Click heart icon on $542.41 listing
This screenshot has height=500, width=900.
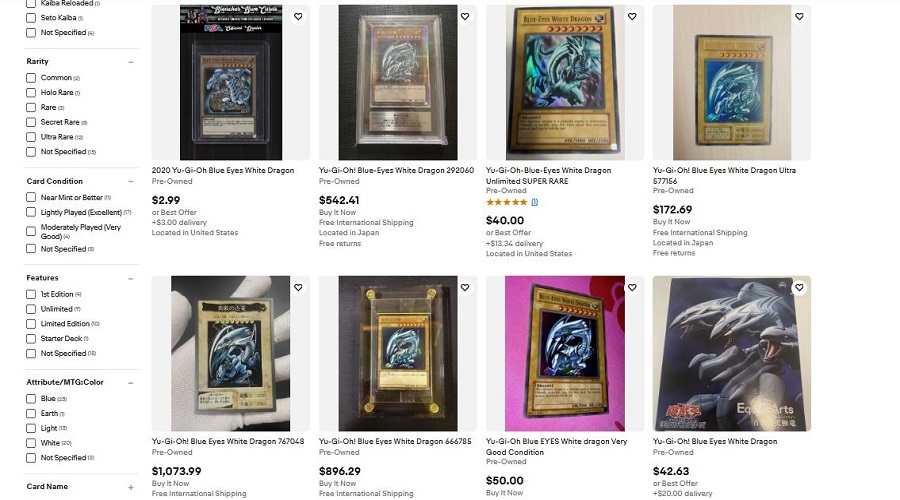(x=465, y=17)
